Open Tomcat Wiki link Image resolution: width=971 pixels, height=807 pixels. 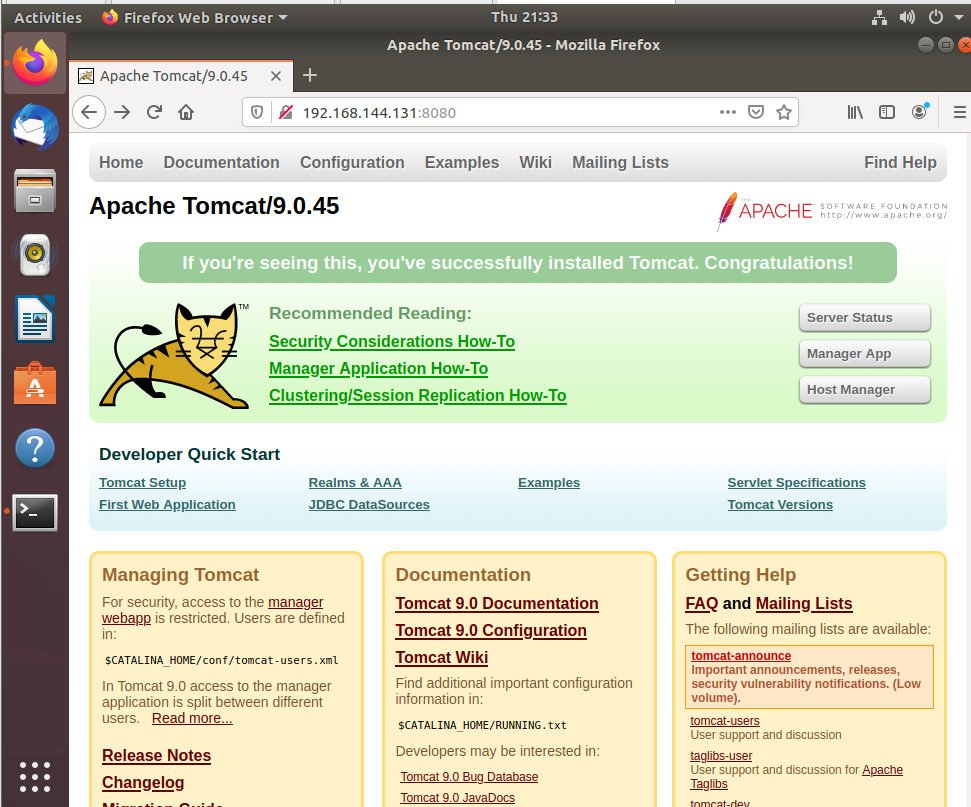[x=442, y=658]
